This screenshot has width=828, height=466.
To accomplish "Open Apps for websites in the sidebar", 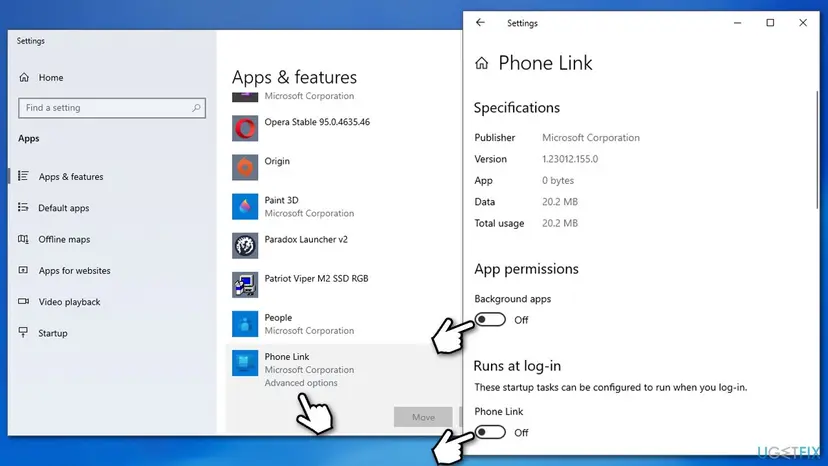I will click(74, 271).
